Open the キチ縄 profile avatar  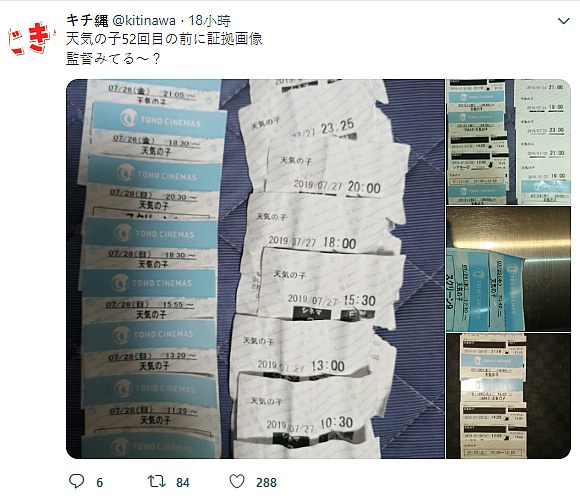(30, 38)
